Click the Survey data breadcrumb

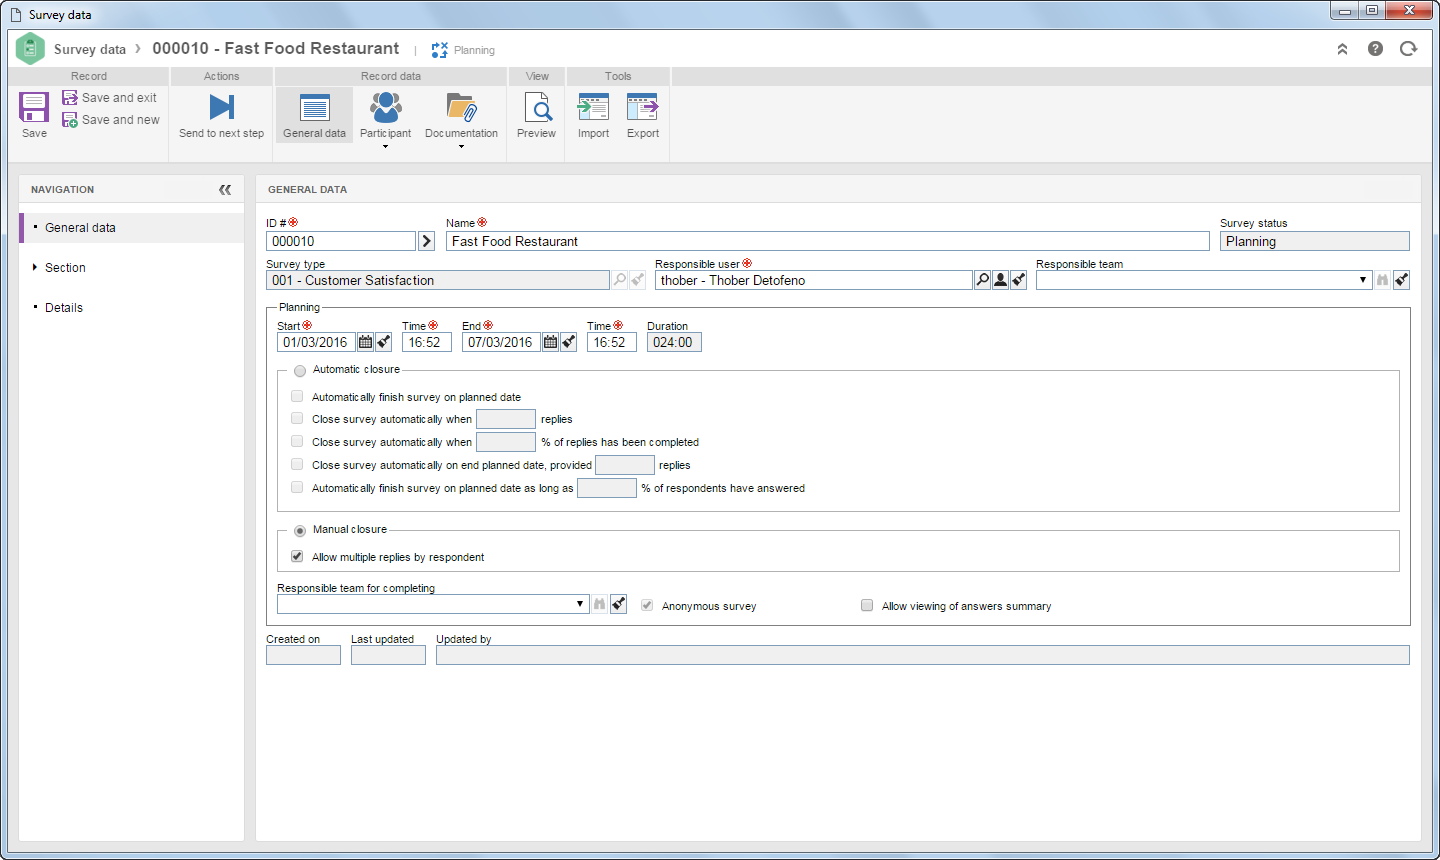coord(90,49)
